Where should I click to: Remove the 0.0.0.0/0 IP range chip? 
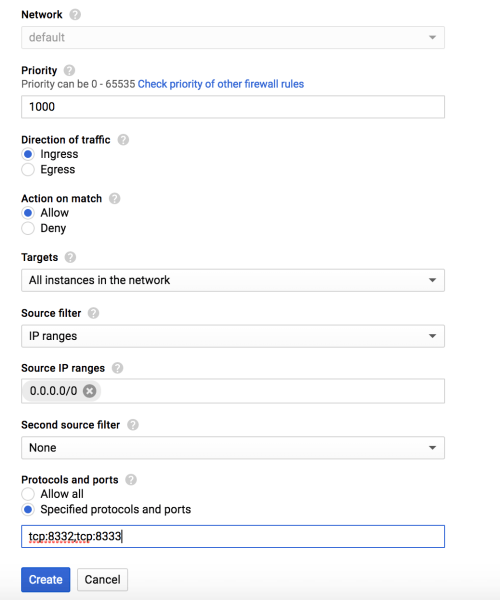90,391
